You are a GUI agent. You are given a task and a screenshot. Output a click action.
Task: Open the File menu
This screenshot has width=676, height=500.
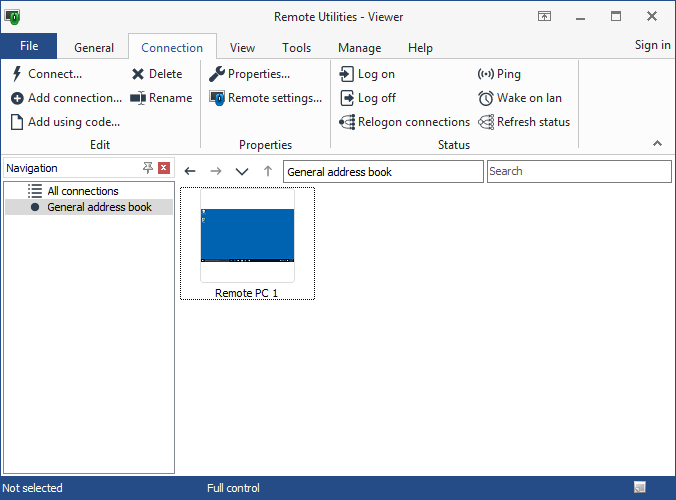29,46
